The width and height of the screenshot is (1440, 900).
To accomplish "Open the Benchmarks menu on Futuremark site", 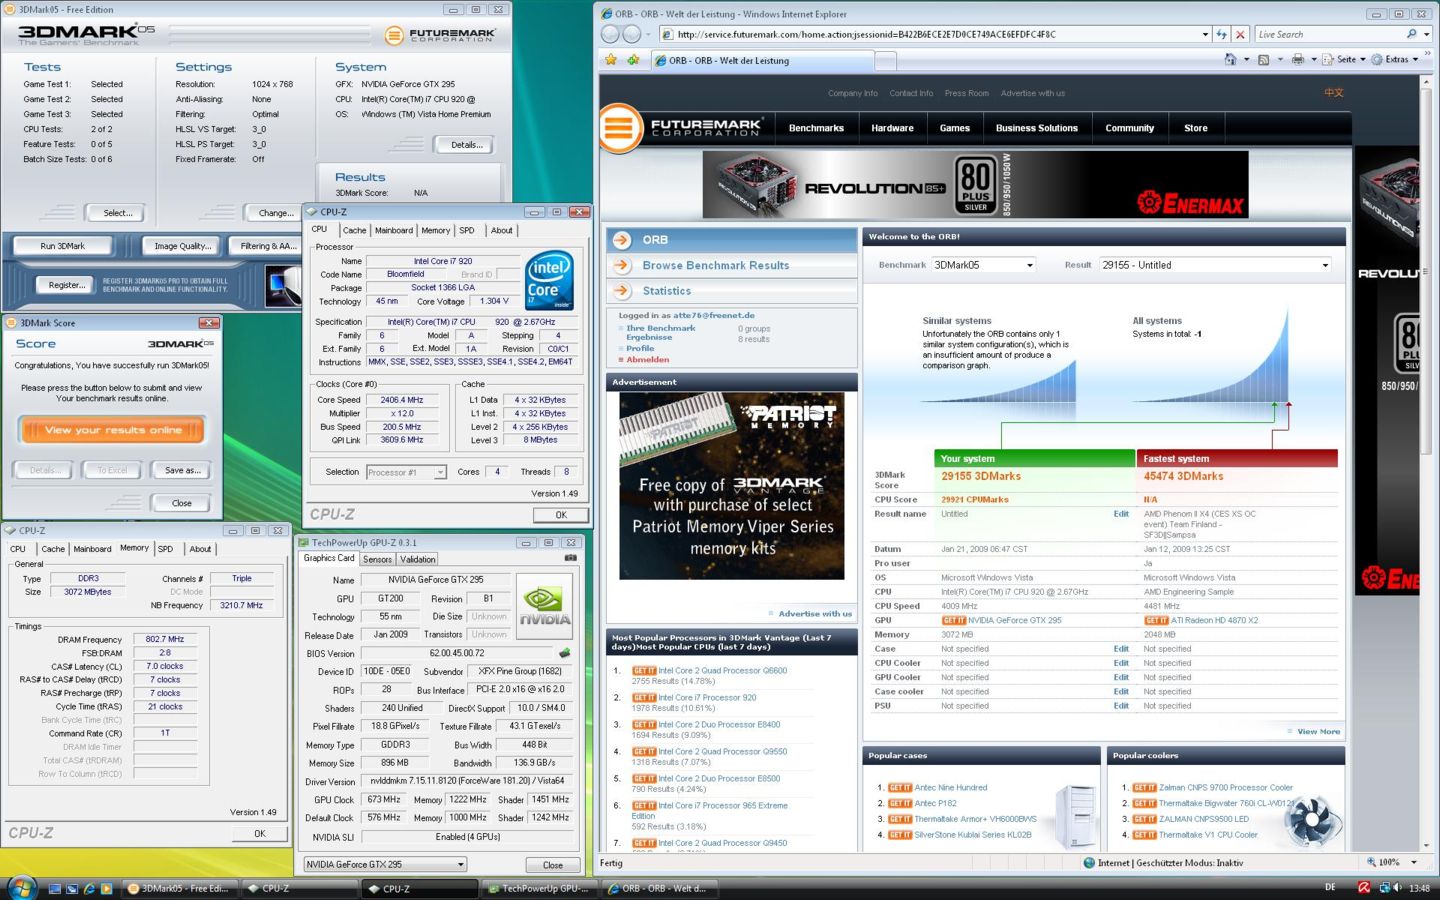I will (x=816, y=128).
